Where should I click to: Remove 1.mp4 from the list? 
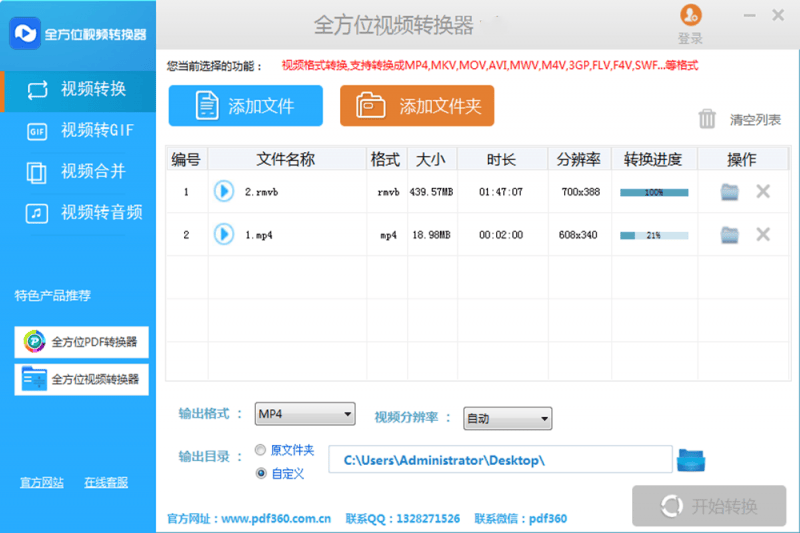coord(763,235)
